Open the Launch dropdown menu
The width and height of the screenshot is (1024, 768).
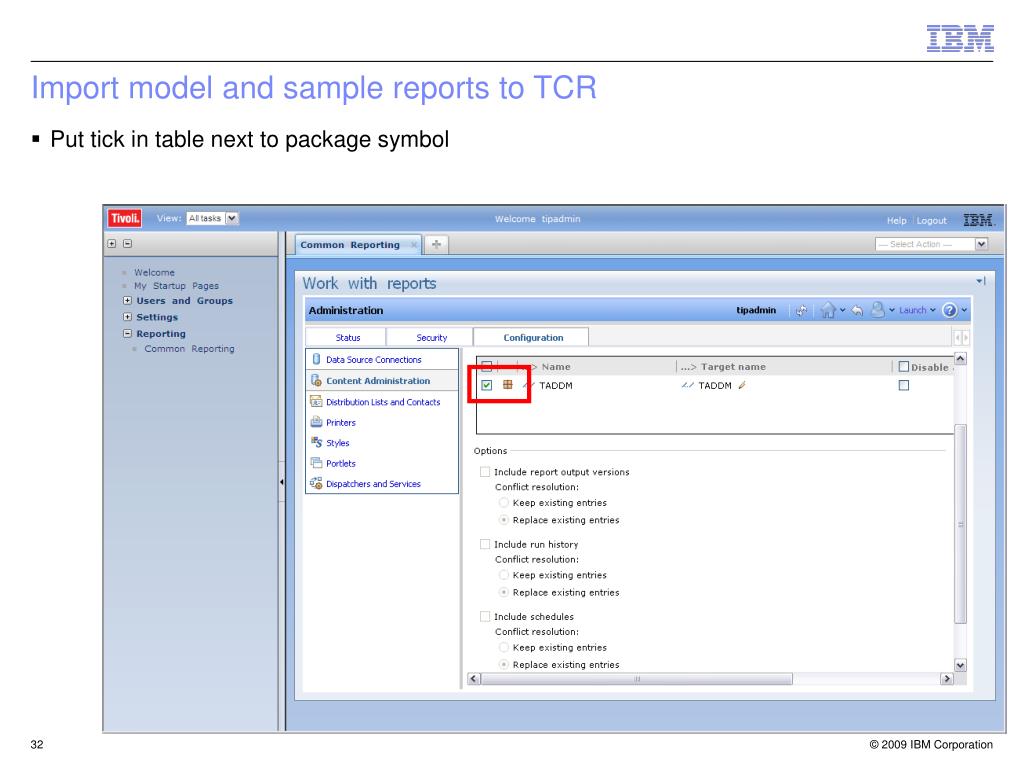(x=918, y=310)
